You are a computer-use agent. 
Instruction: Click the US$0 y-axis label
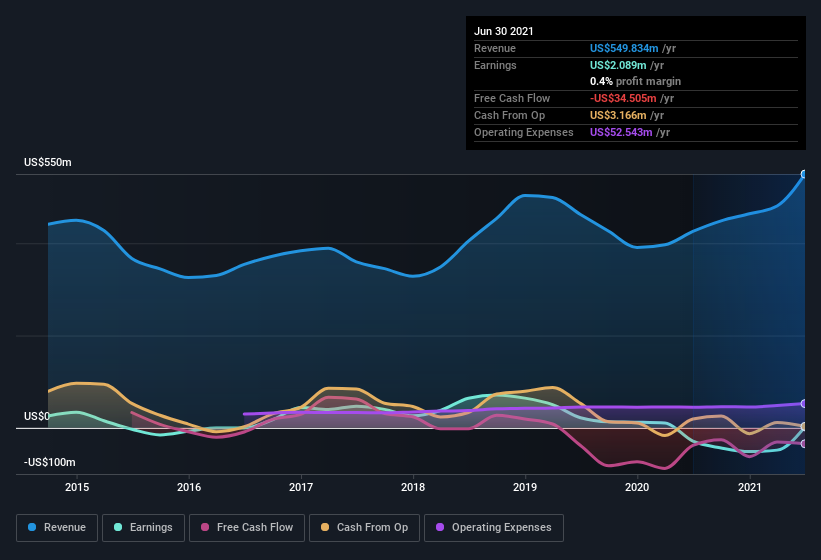[x=37, y=416]
